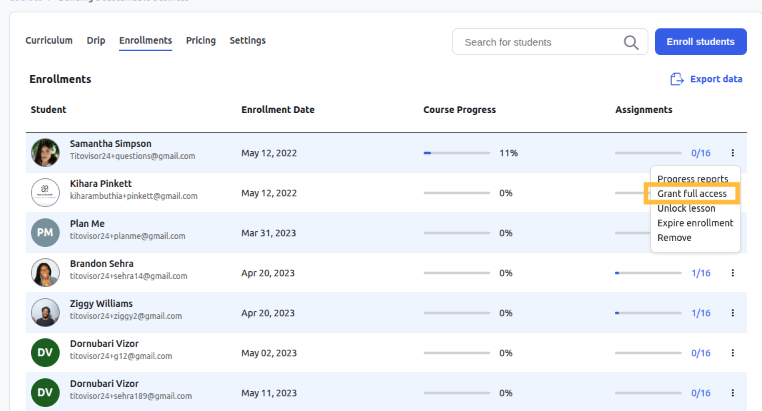Open Brandon Sehra's three-dot options menu
Image resolution: width=762 pixels, height=411 pixels.
click(732, 273)
